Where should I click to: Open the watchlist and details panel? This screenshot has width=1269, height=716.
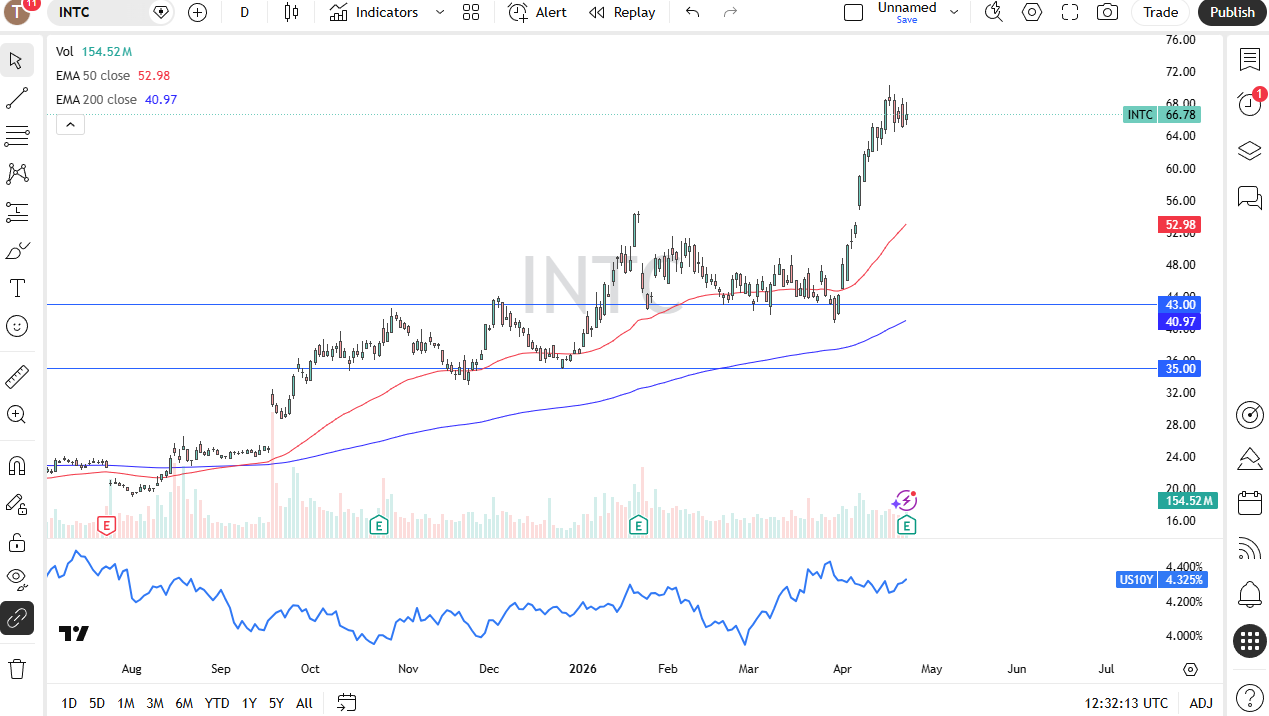click(1249, 60)
